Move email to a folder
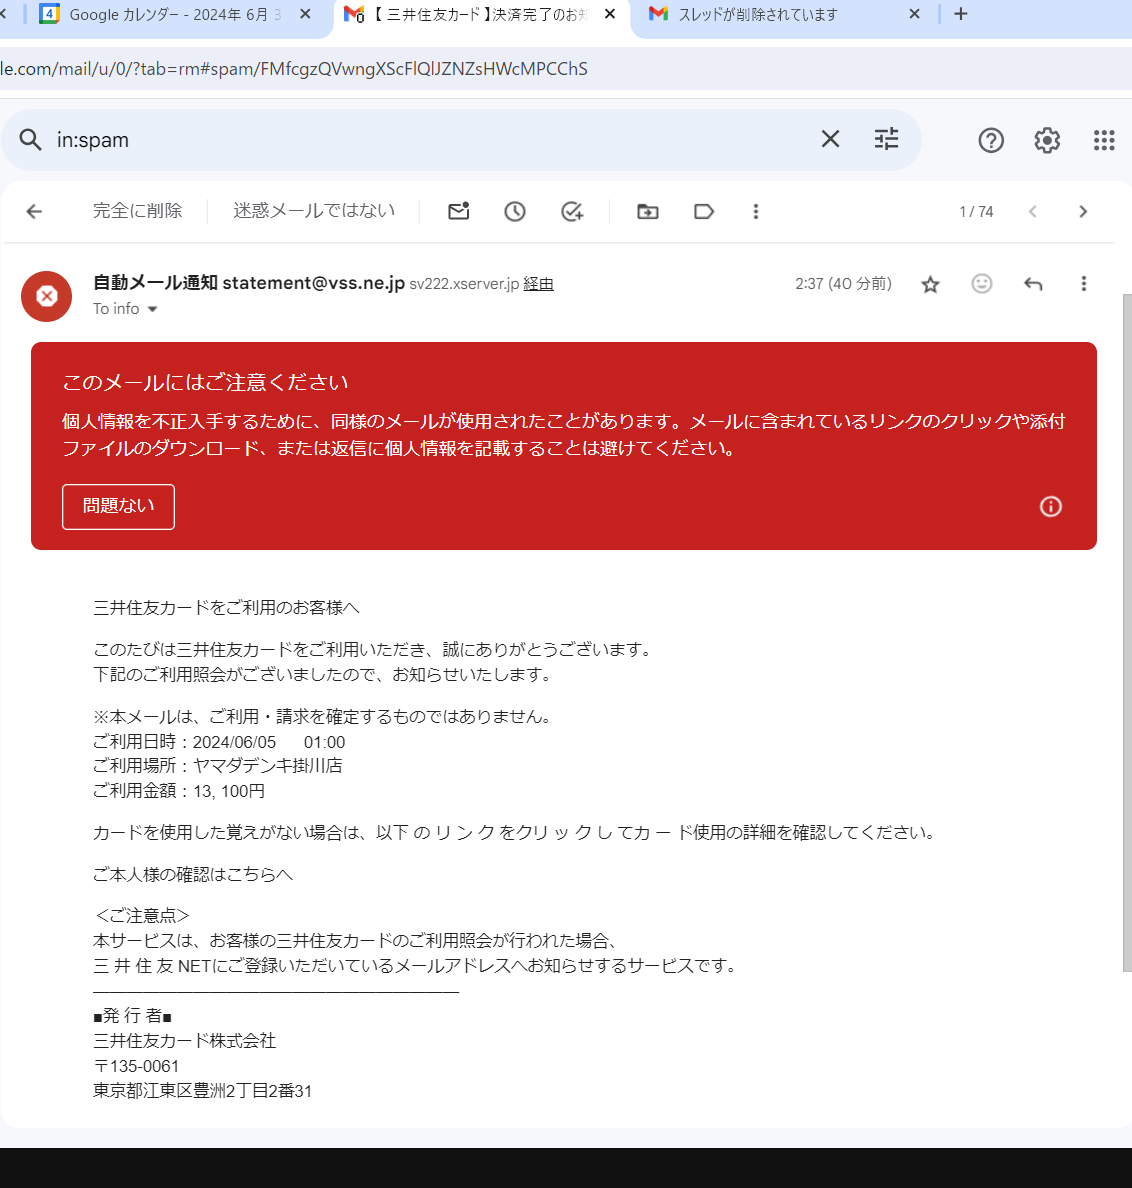This screenshot has width=1132, height=1188. point(648,211)
